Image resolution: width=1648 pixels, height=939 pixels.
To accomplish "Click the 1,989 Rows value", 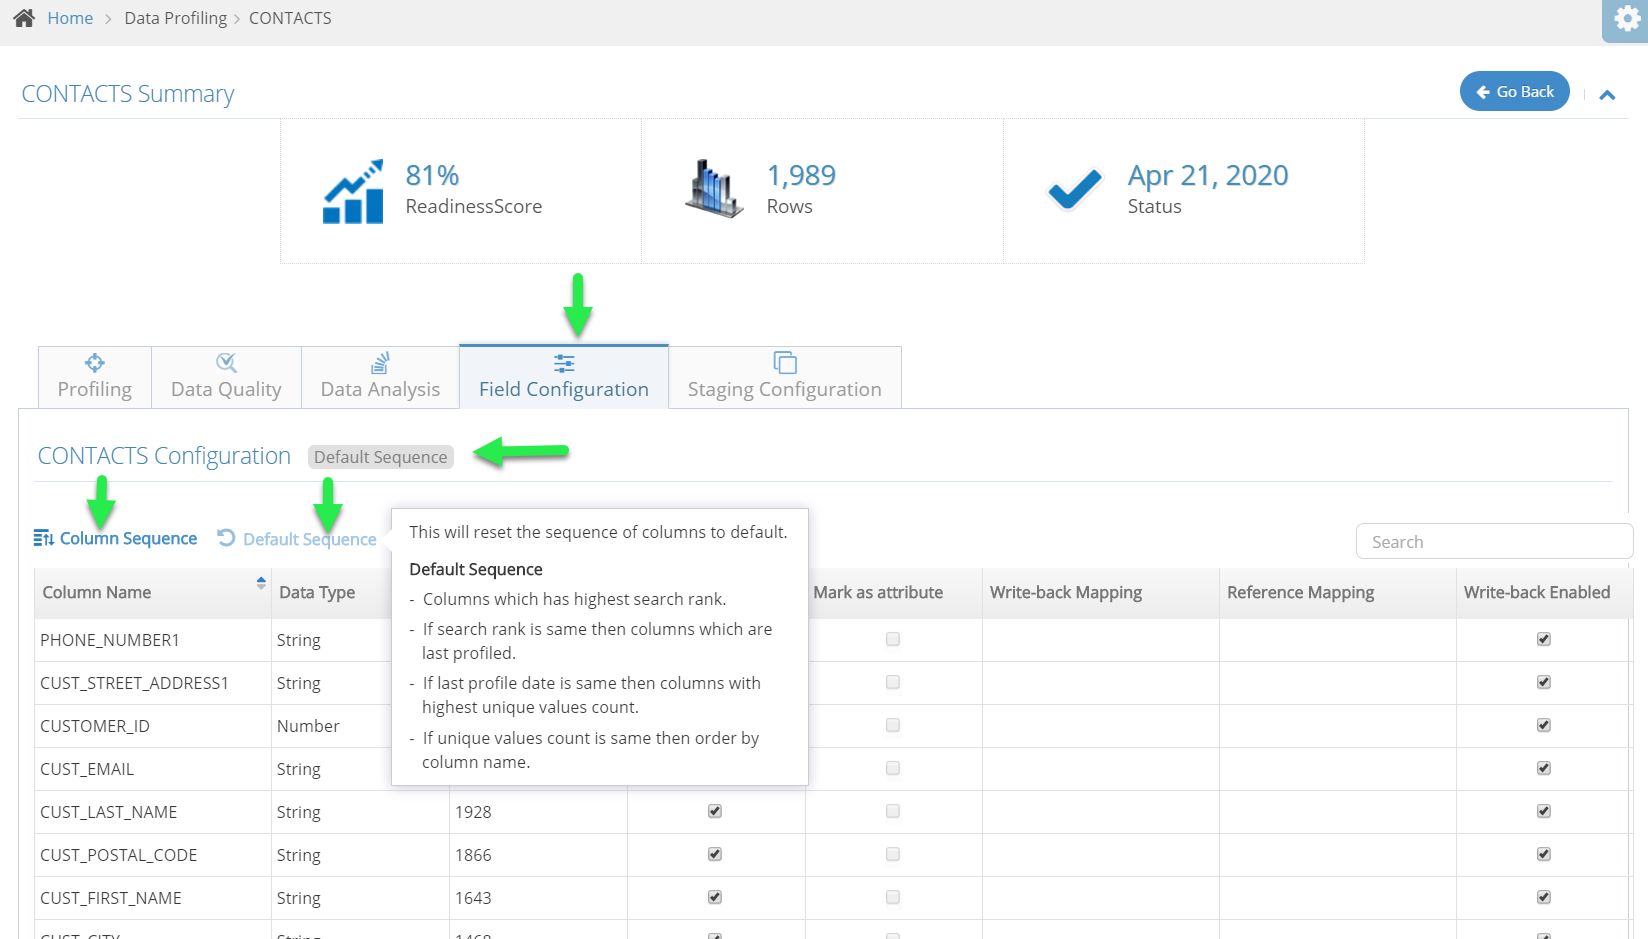I will (x=801, y=175).
